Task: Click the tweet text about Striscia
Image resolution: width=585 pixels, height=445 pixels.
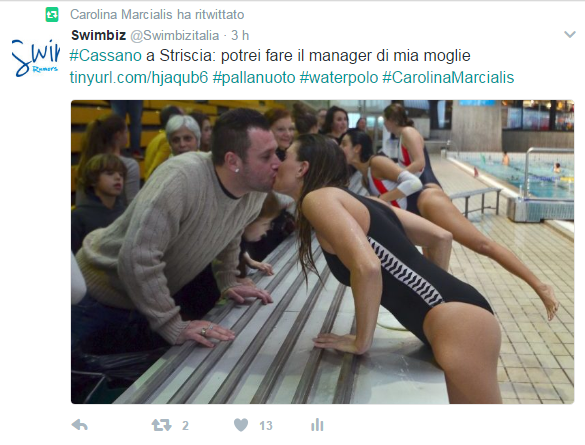Action: coord(308,56)
